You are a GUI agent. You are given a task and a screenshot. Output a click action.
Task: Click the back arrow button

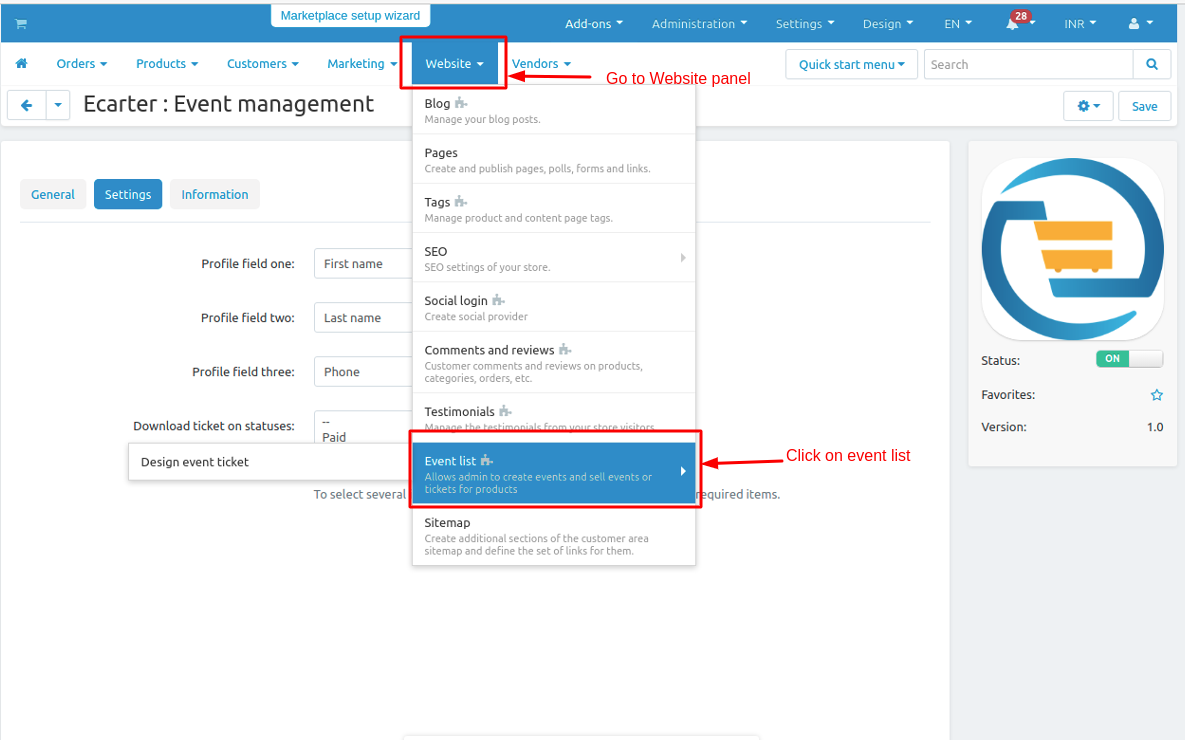tap(27, 105)
